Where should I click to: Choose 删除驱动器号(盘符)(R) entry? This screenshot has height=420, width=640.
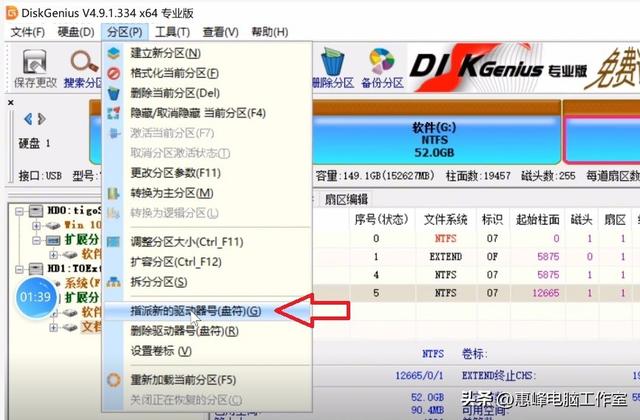point(207,331)
